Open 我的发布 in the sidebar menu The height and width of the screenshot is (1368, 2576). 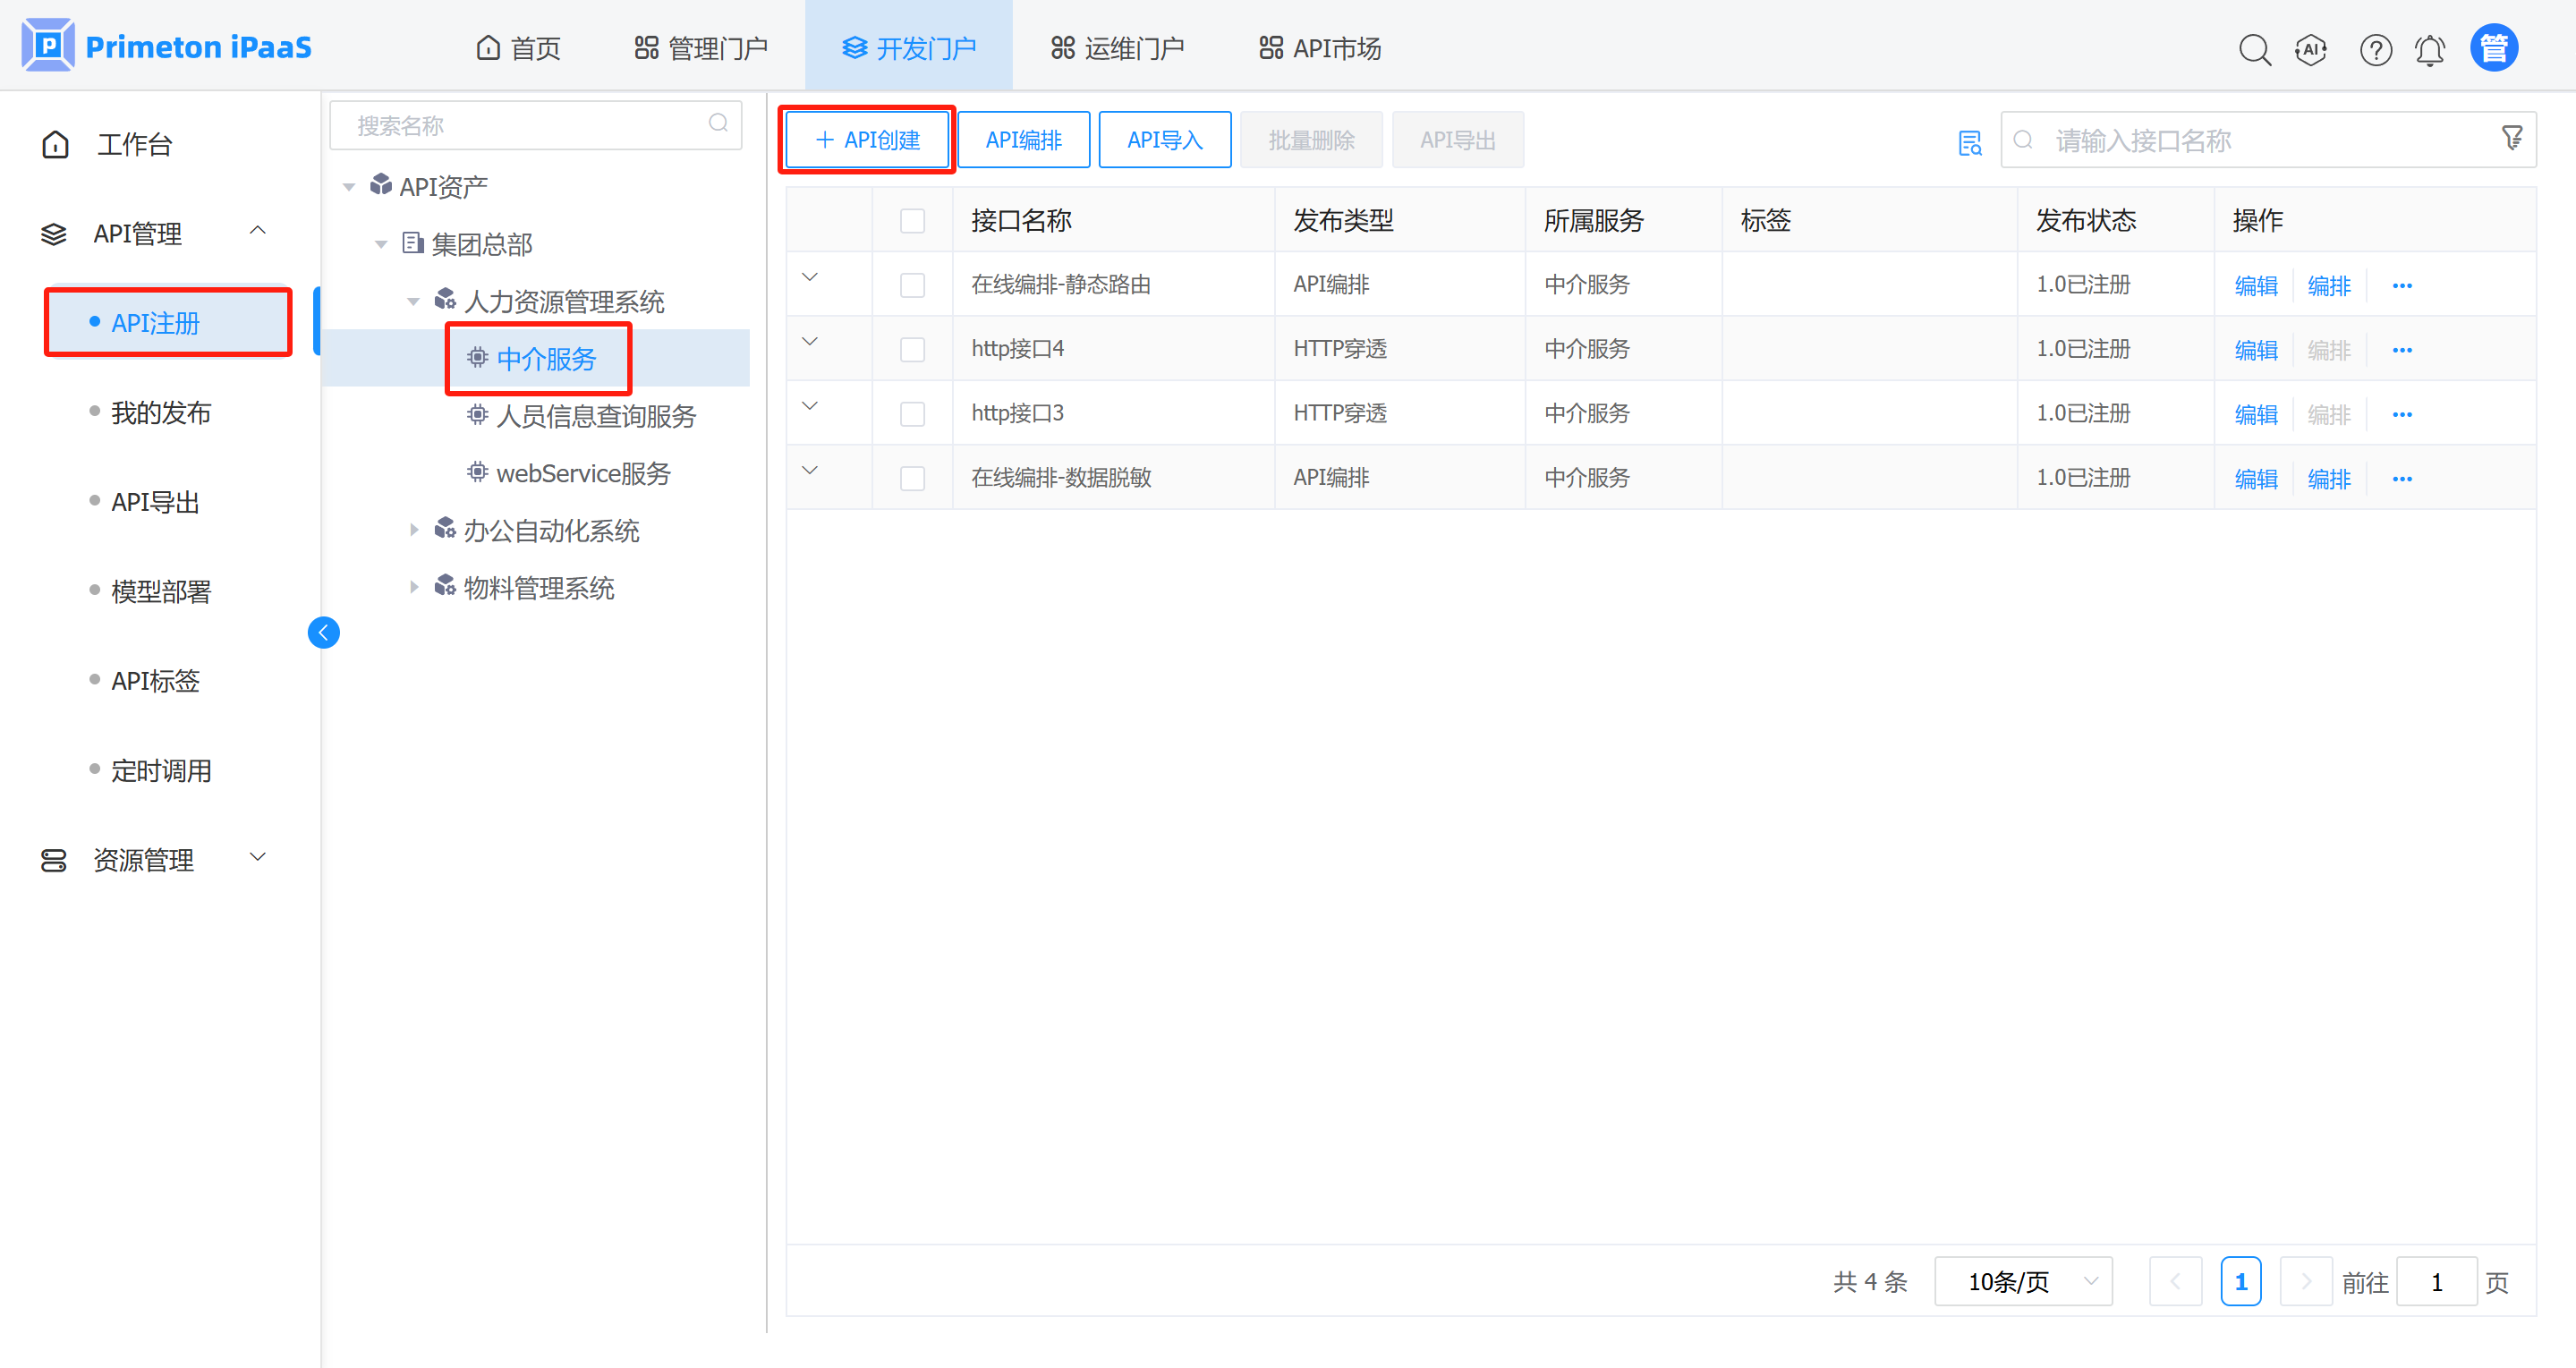(161, 412)
